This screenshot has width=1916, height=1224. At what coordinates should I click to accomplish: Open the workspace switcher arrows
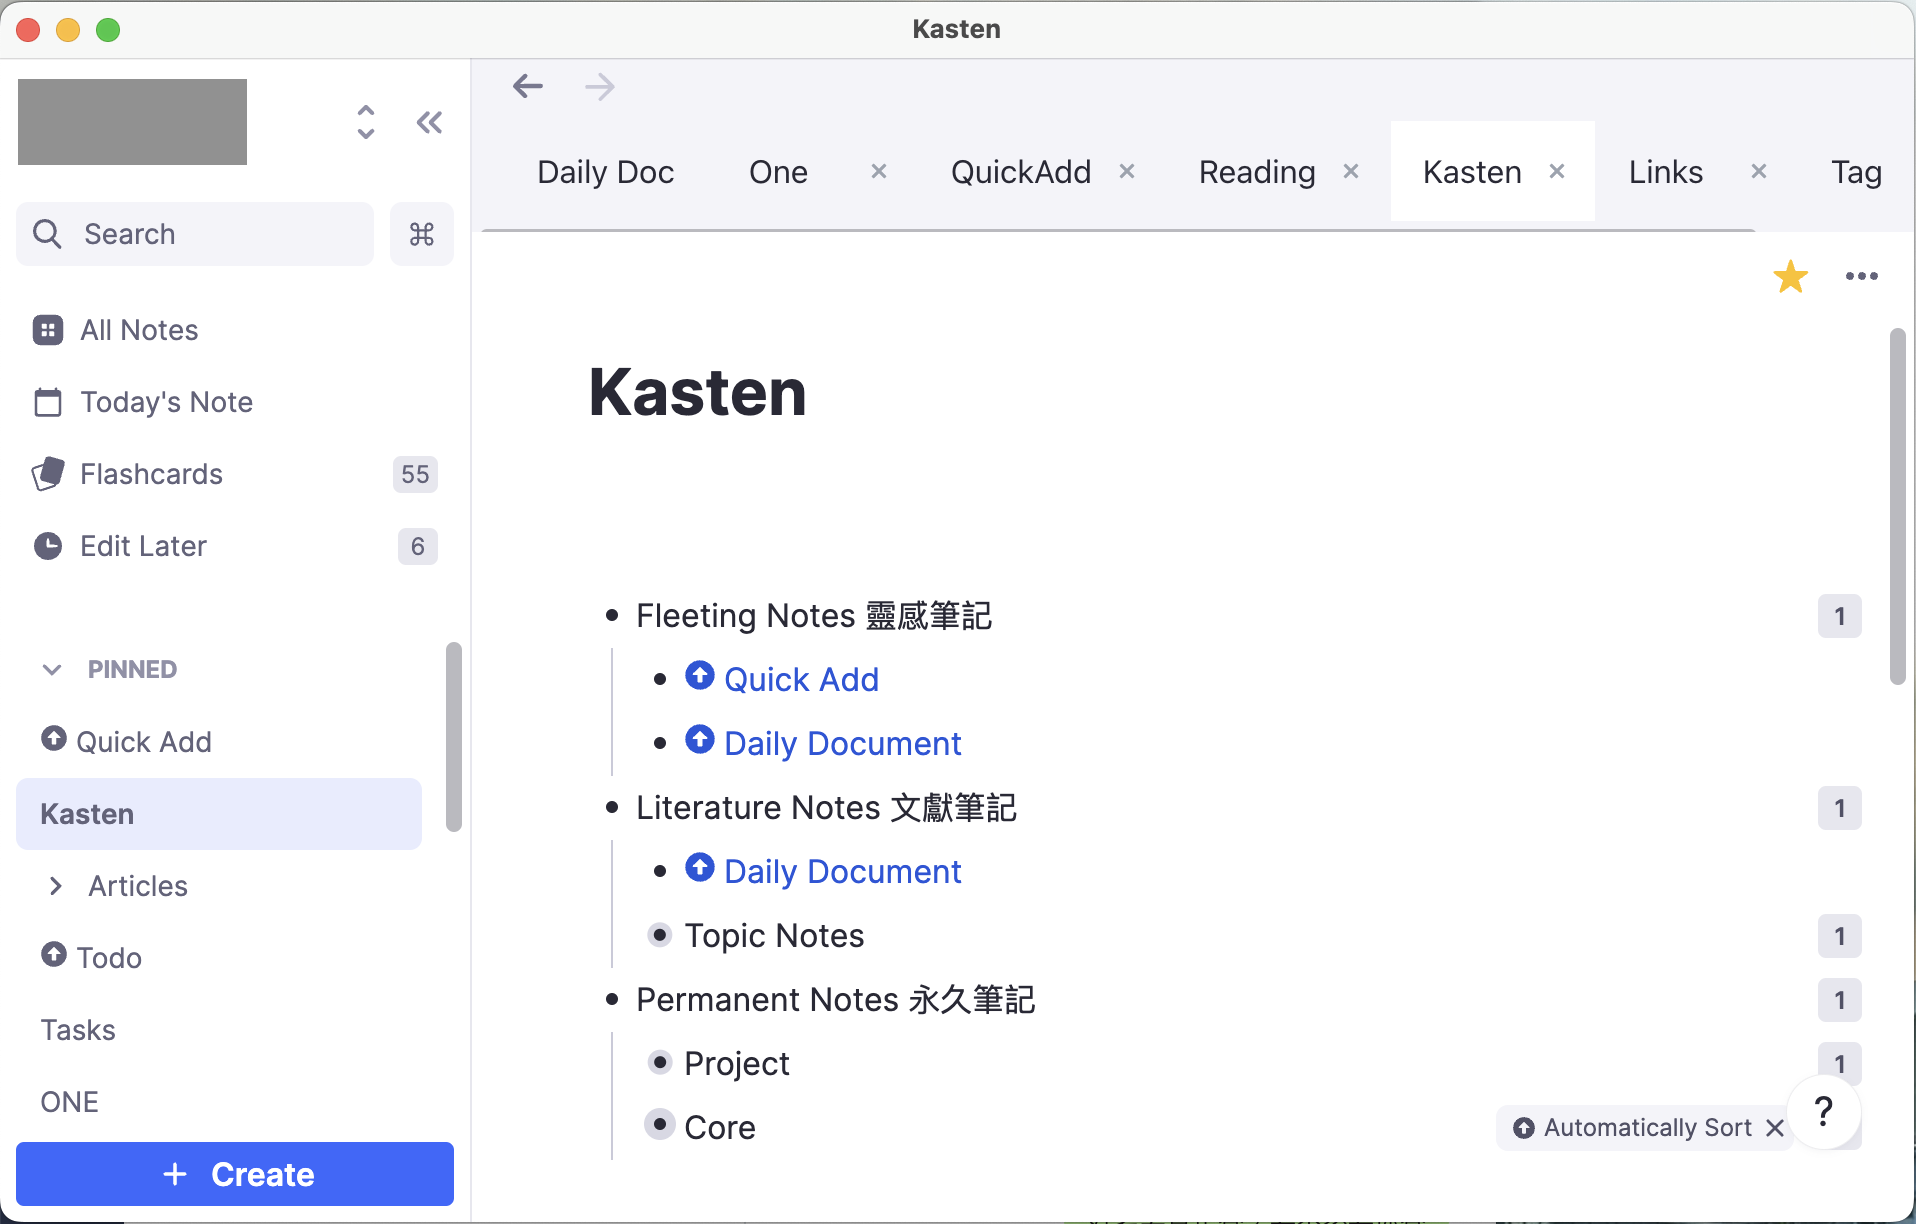365,122
